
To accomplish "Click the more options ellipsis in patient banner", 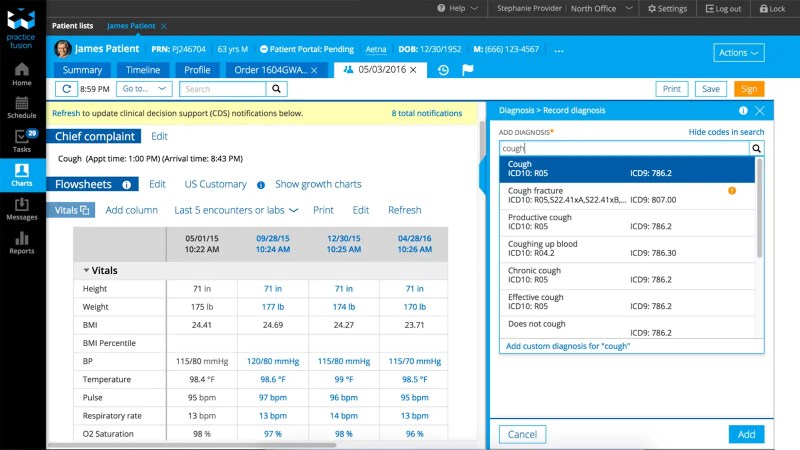I will pos(559,51).
